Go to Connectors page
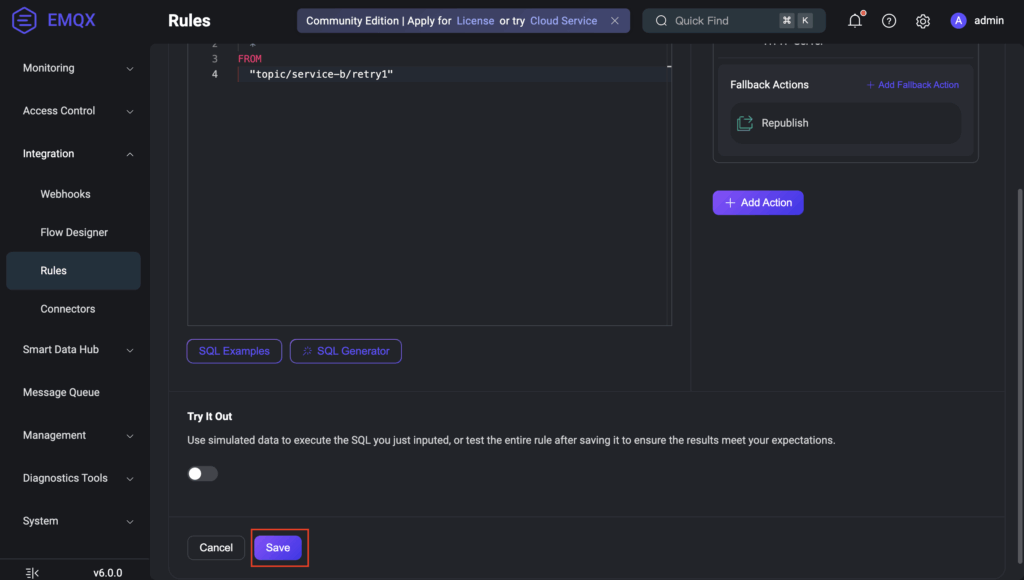This screenshot has width=1024, height=580. (68, 309)
